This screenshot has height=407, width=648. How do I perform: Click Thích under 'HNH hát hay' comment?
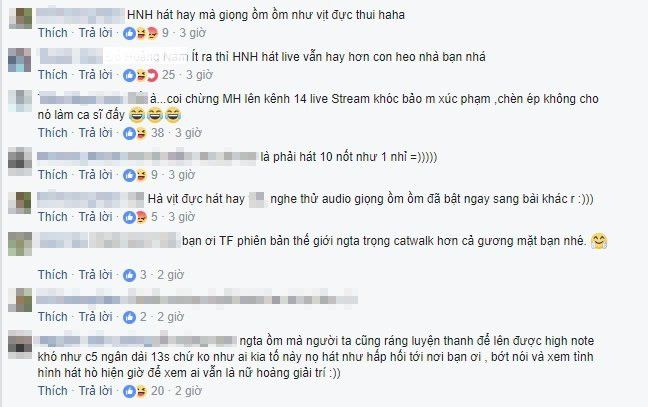click(x=52, y=33)
